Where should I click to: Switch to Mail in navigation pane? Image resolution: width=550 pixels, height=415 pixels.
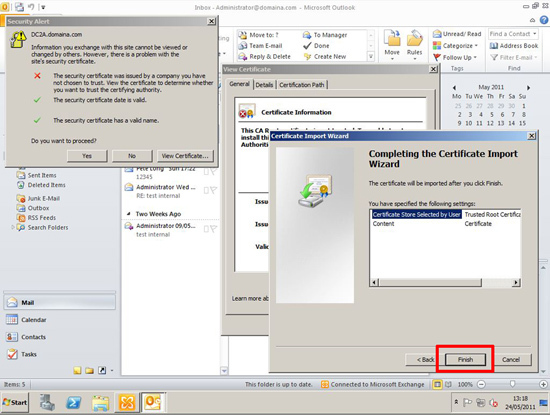(x=60, y=302)
